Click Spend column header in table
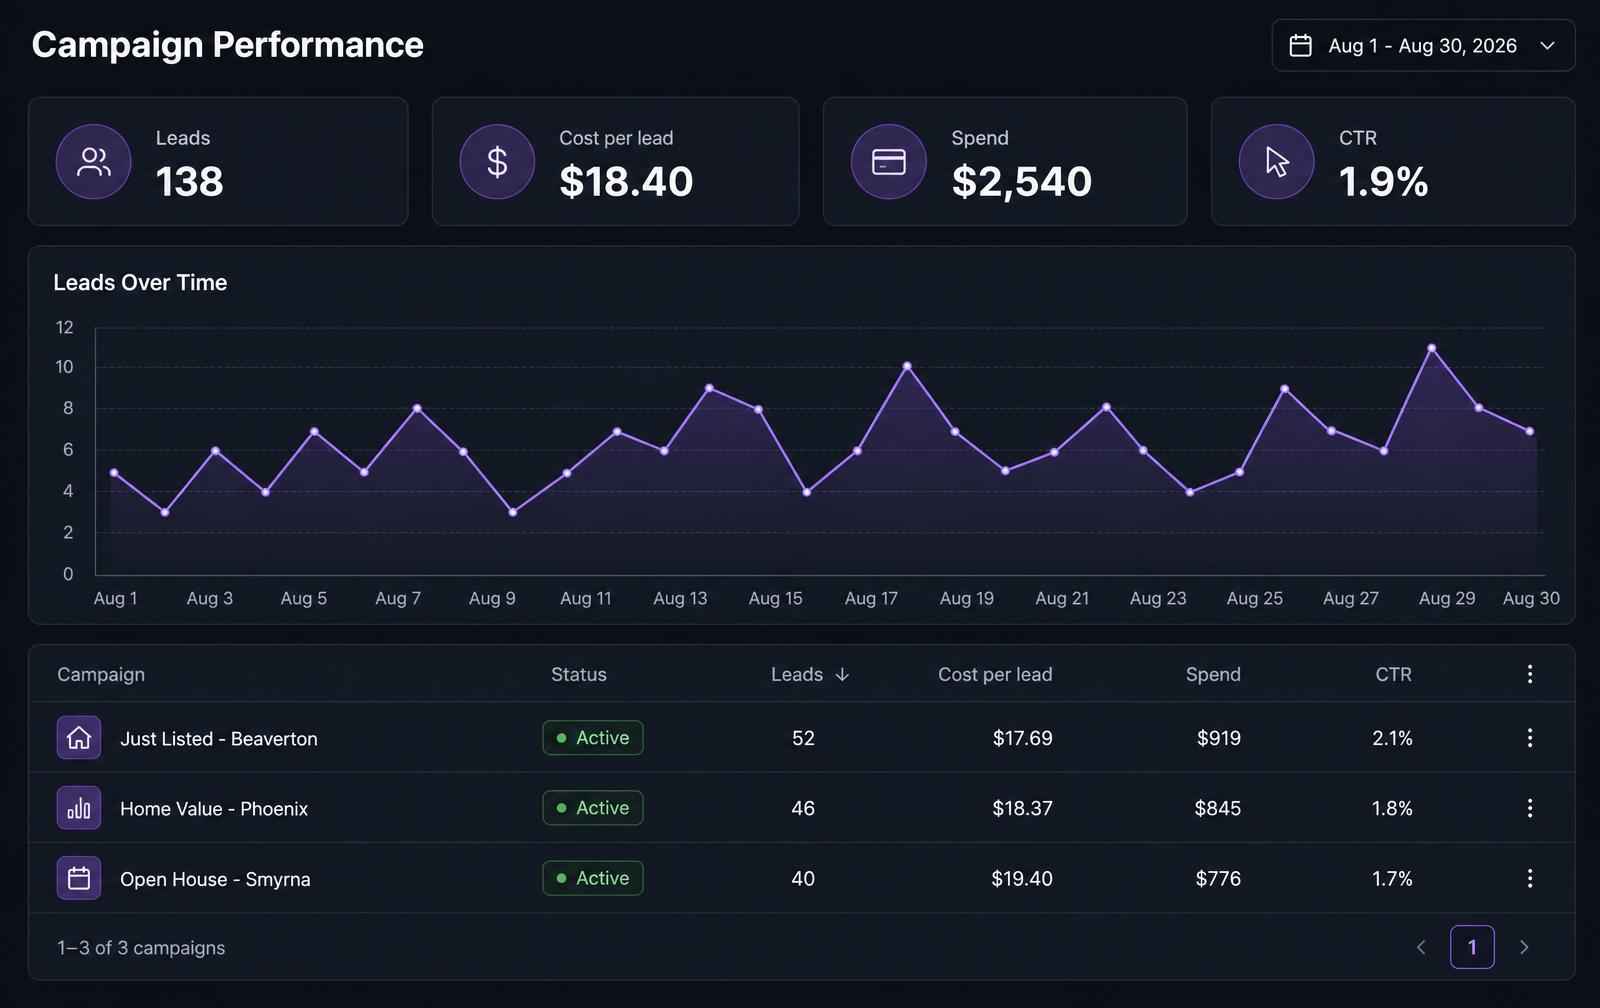 1213,674
